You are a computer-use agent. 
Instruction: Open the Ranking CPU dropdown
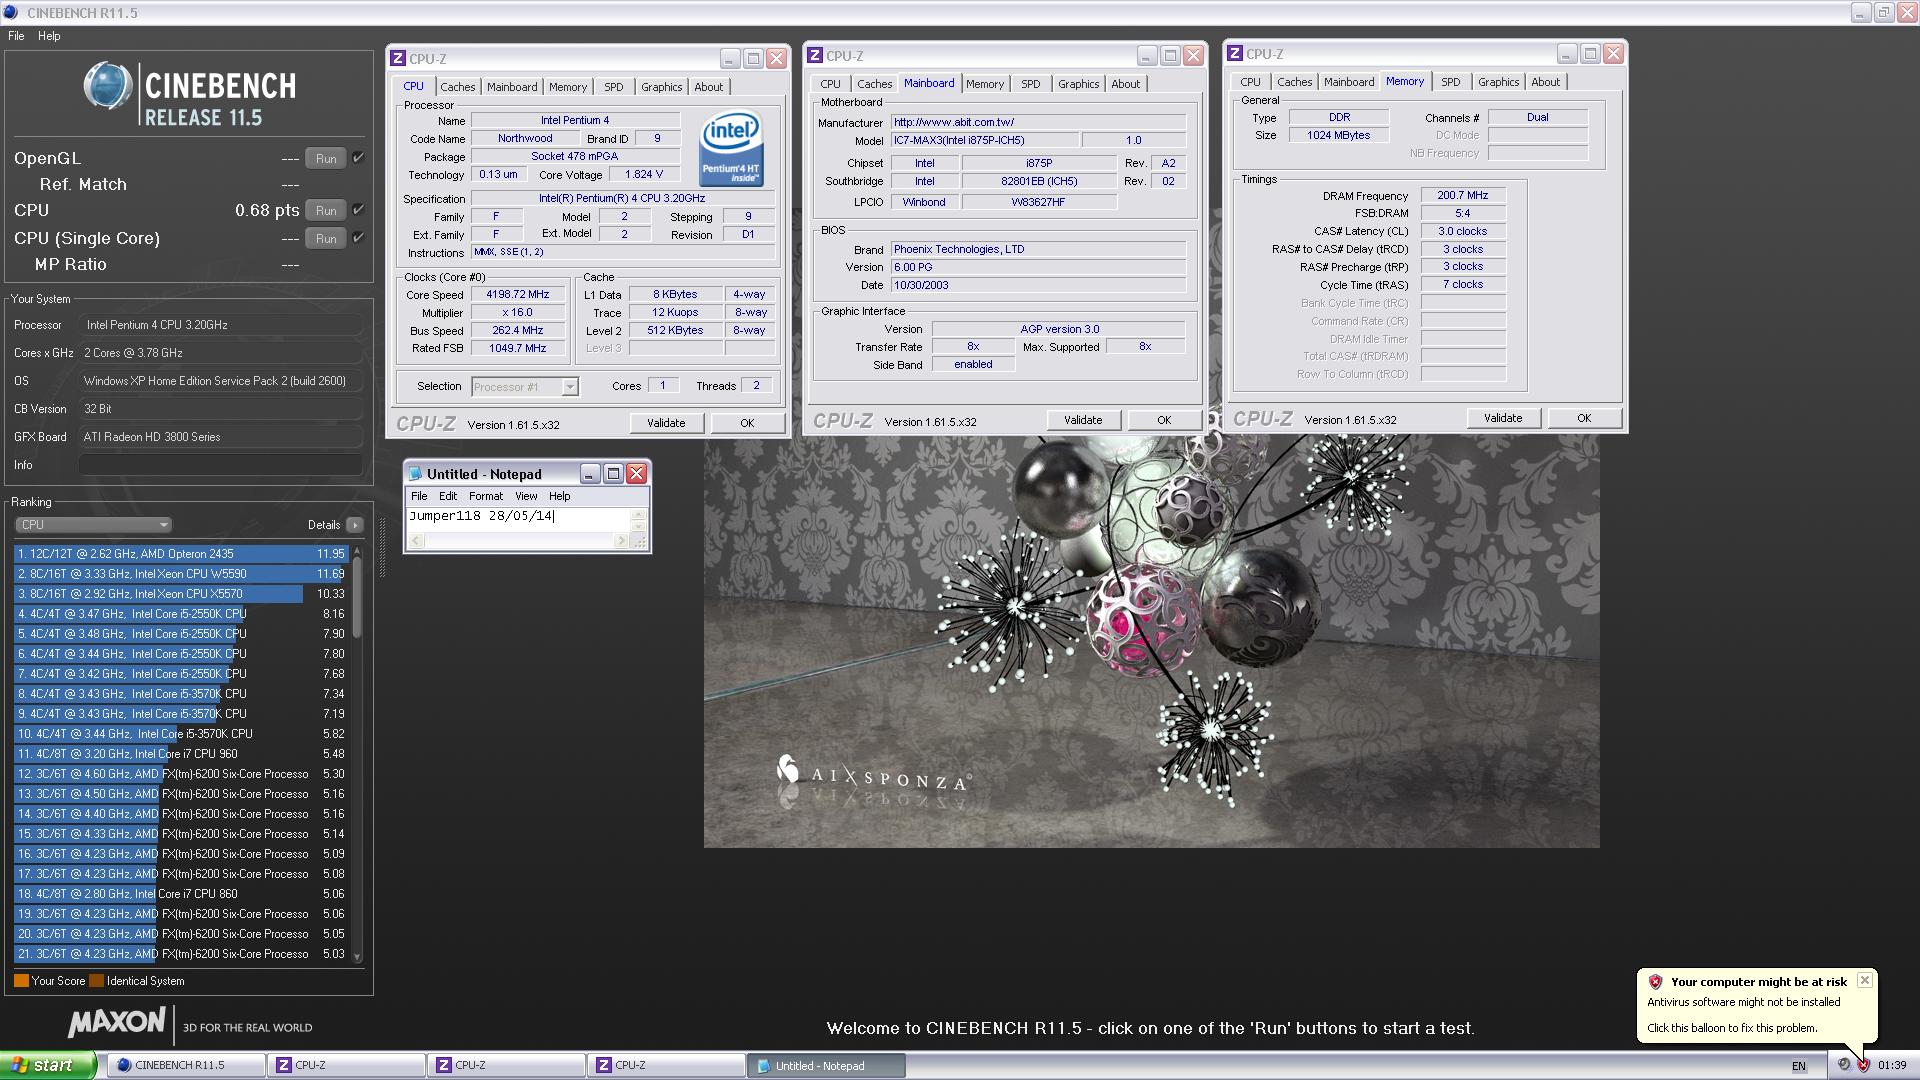93,525
